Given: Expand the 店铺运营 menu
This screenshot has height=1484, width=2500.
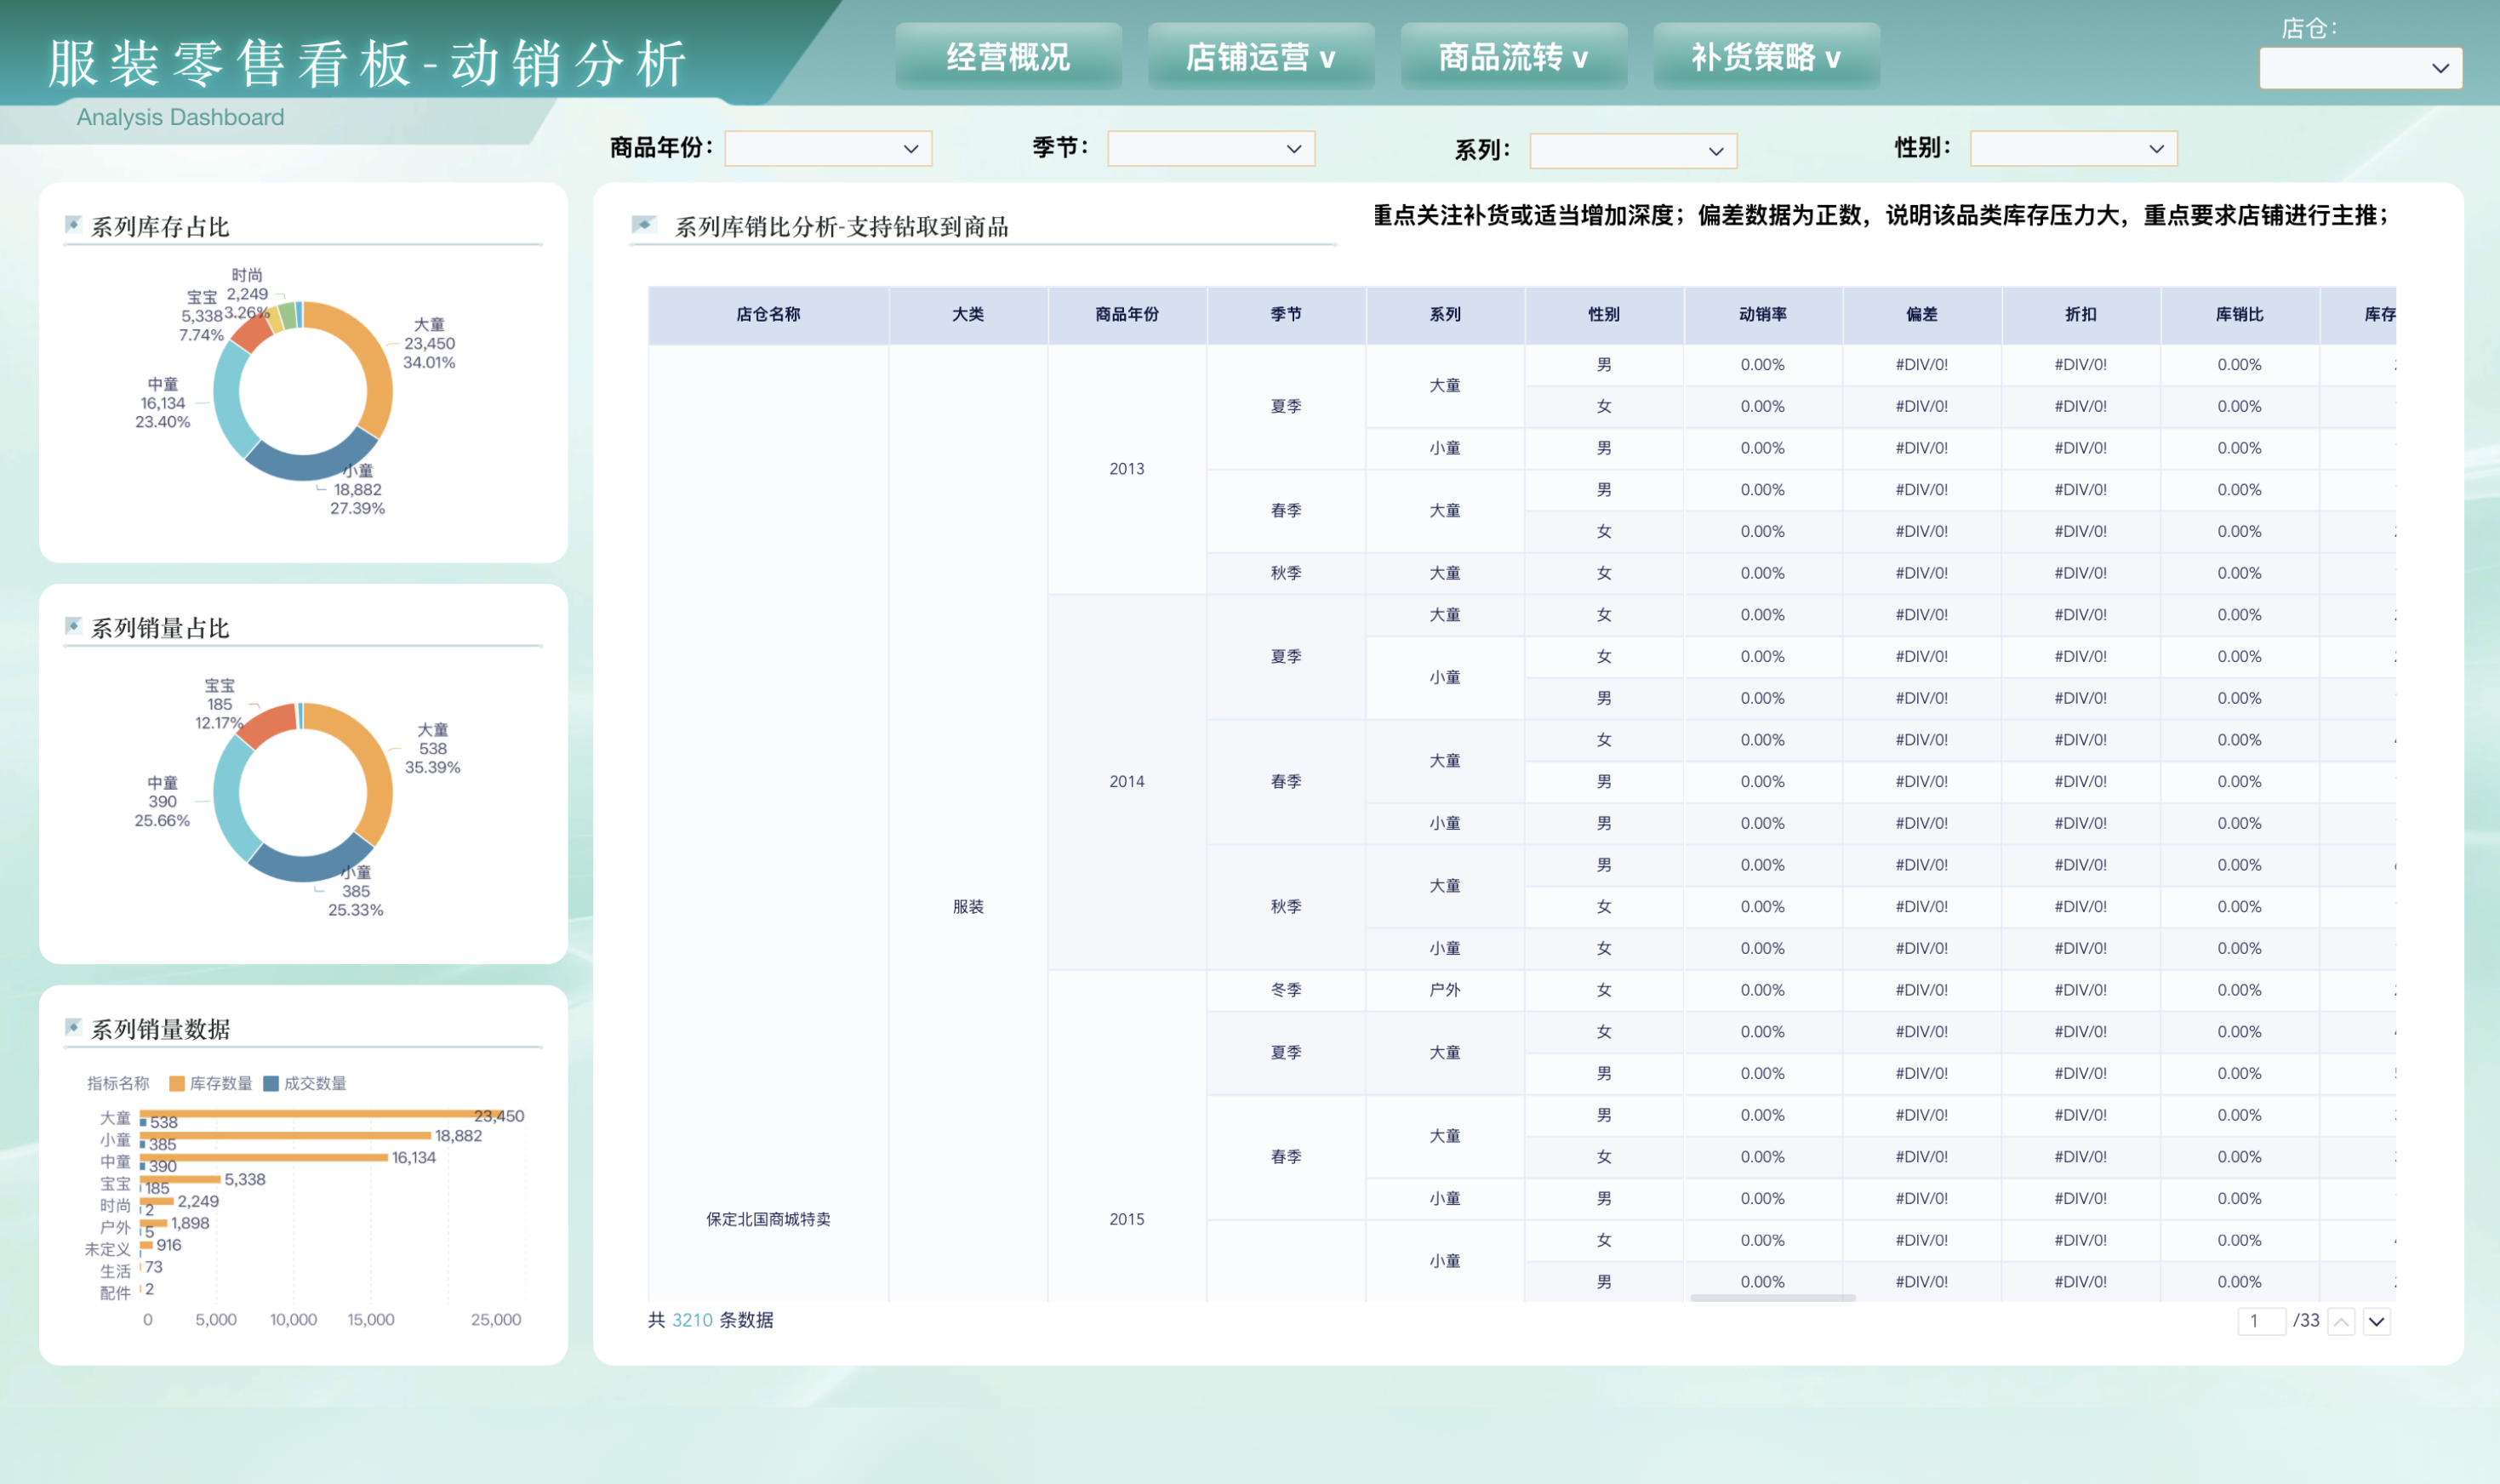Looking at the screenshot, I should 1260,57.
